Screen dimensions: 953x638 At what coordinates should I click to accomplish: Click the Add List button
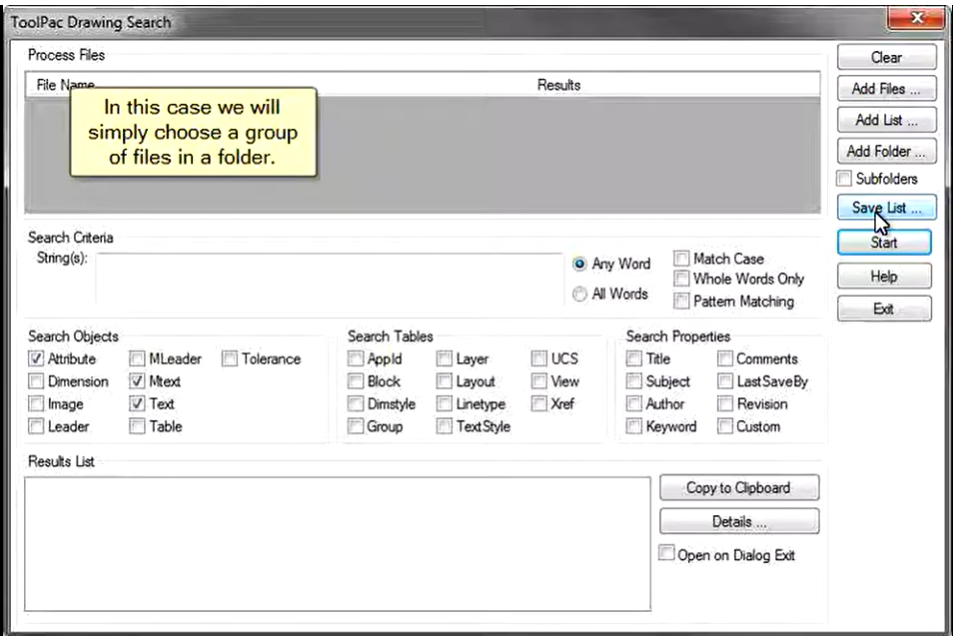(x=886, y=120)
